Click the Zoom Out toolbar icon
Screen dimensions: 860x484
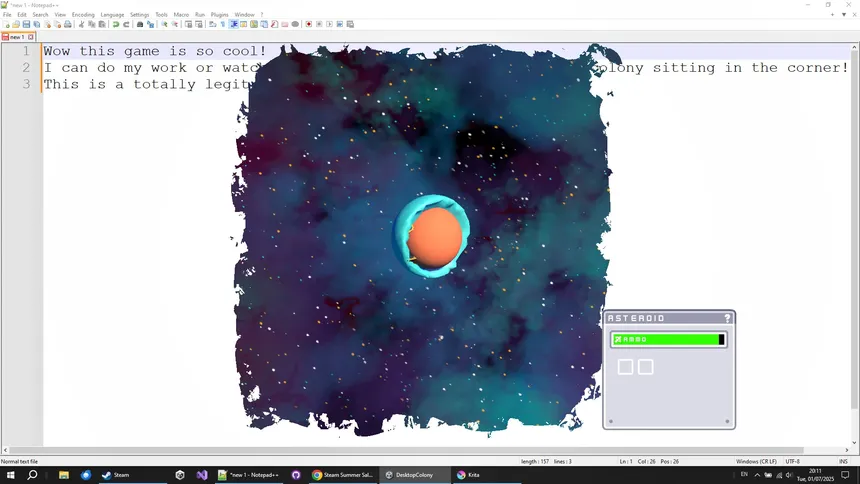174,24
